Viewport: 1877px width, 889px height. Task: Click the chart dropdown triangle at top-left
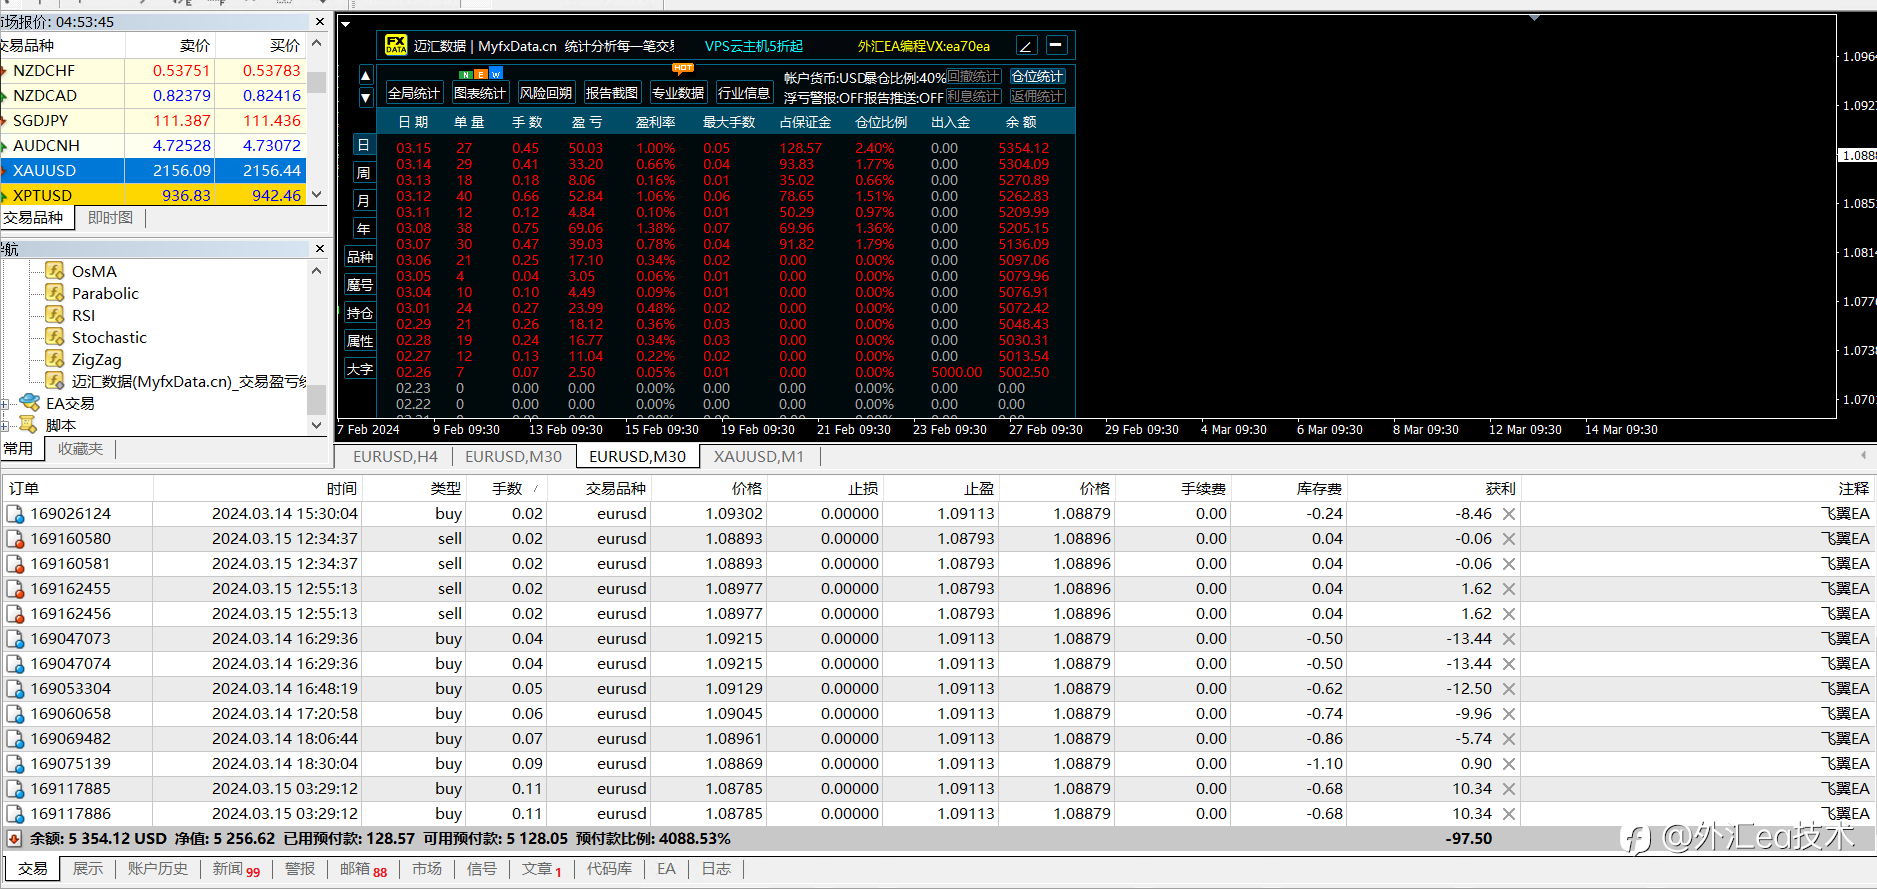point(346,23)
